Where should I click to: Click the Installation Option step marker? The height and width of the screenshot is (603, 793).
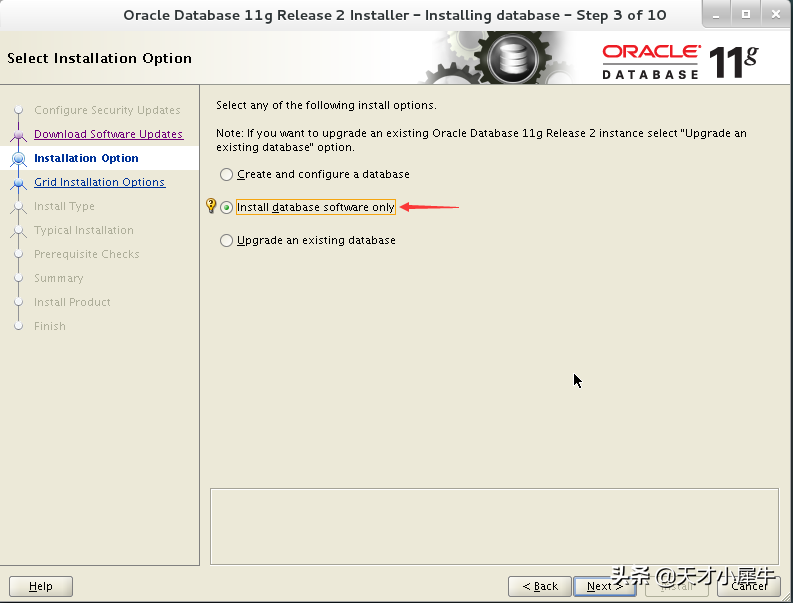point(19,158)
